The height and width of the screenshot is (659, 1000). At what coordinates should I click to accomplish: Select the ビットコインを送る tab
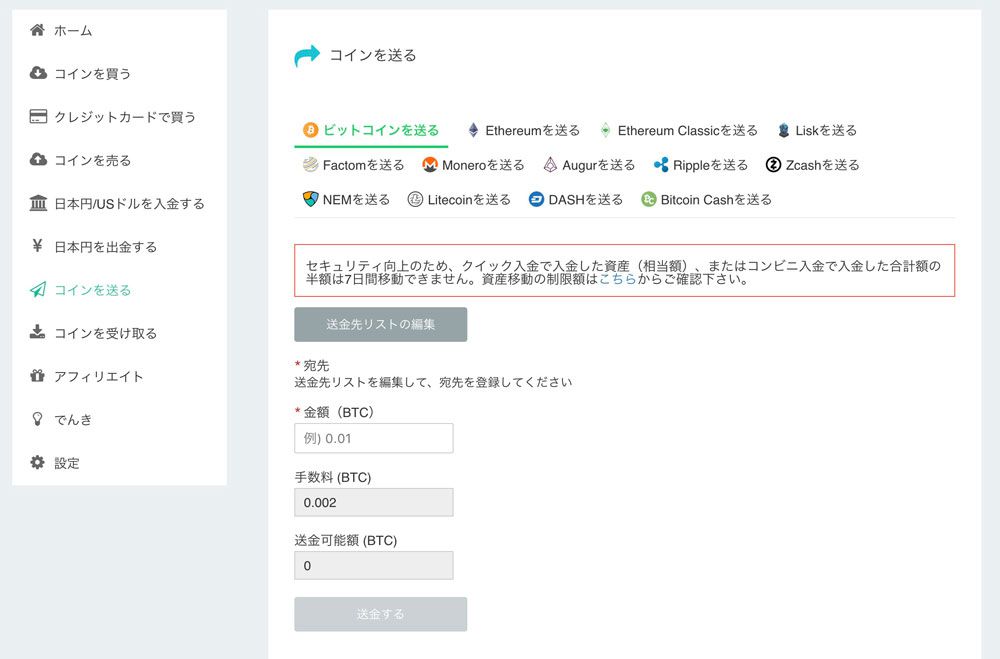[x=371, y=130]
